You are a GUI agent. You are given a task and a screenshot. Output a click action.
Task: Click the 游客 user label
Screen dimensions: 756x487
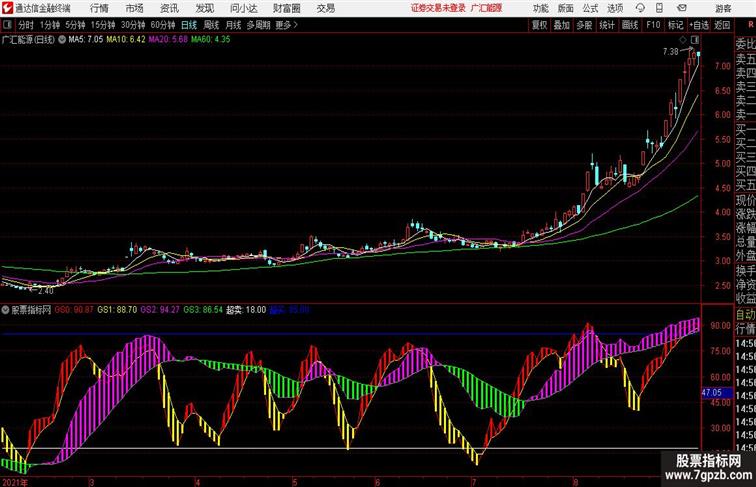tap(723, 8)
